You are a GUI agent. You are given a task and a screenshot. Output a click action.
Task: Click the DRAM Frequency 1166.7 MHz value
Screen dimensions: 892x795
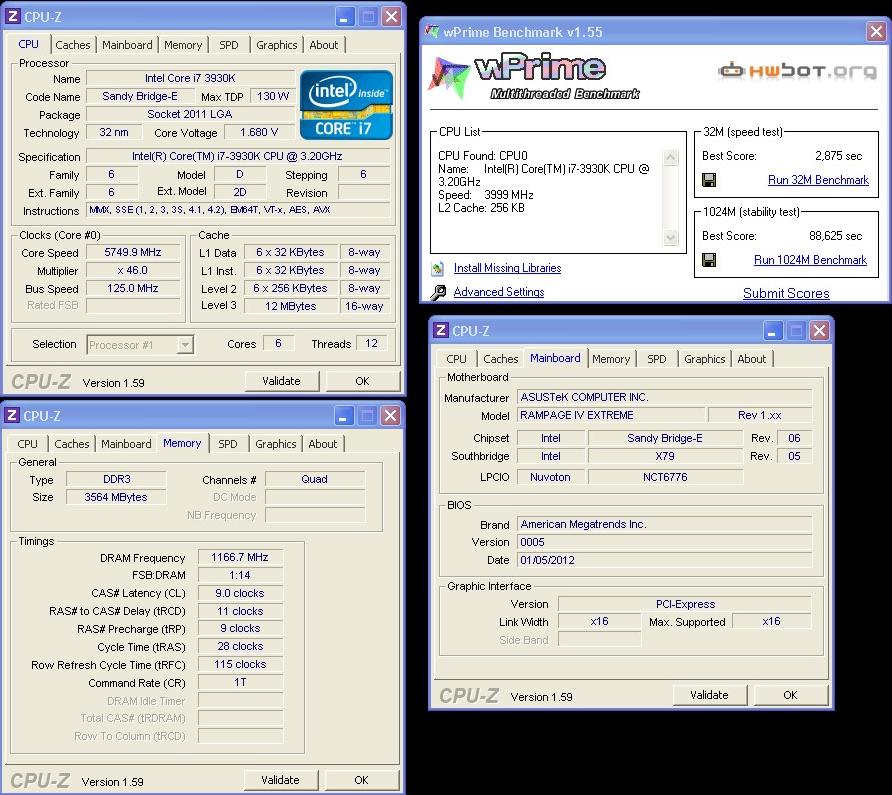pos(240,557)
